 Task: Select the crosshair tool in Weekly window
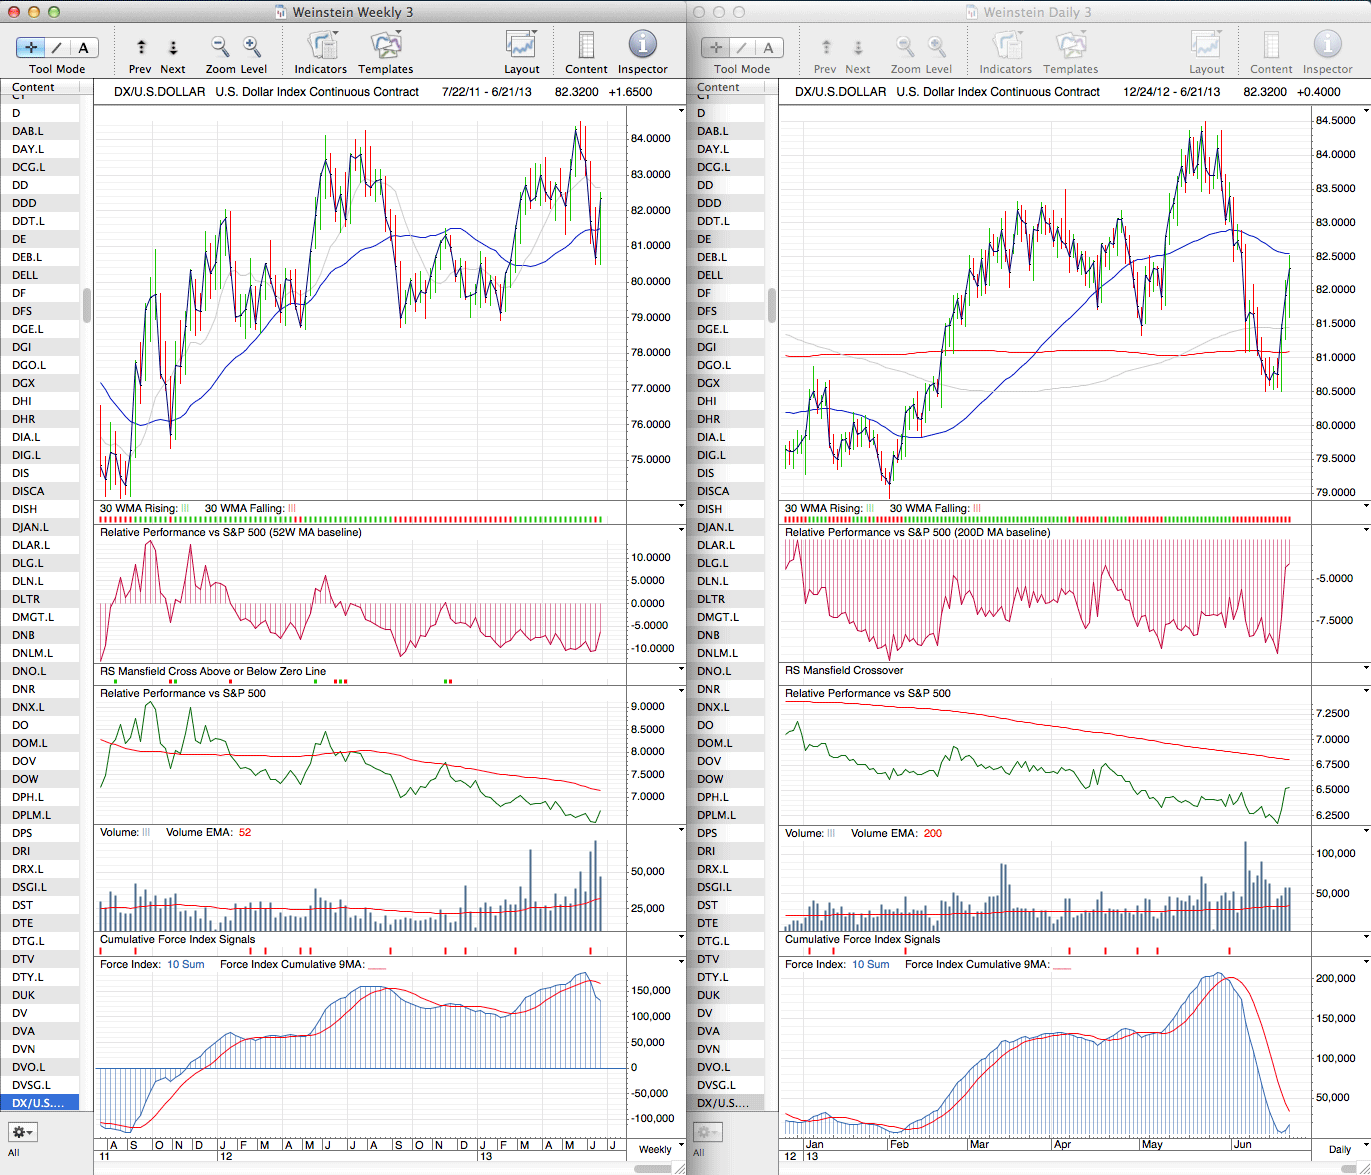[x=31, y=47]
